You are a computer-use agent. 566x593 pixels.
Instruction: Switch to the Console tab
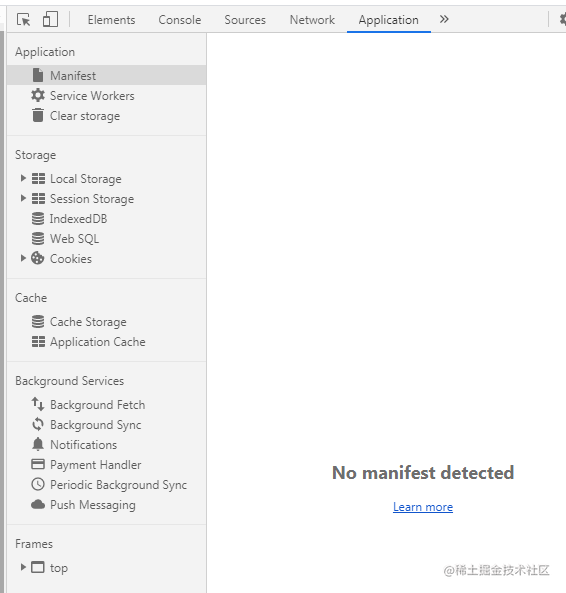(x=180, y=20)
